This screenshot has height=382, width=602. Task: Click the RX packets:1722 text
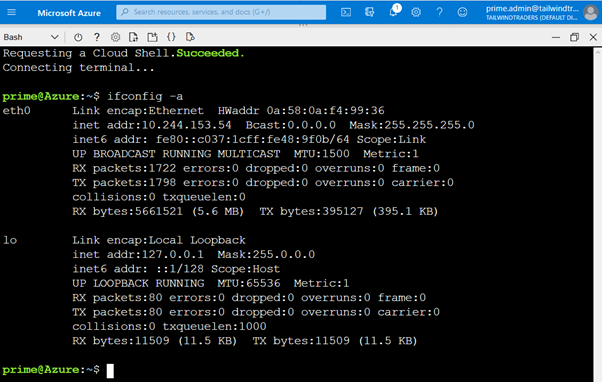point(124,169)
